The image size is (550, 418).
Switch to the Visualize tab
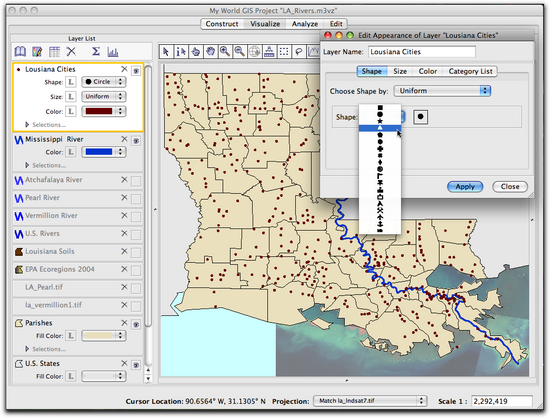coord(265,24)
